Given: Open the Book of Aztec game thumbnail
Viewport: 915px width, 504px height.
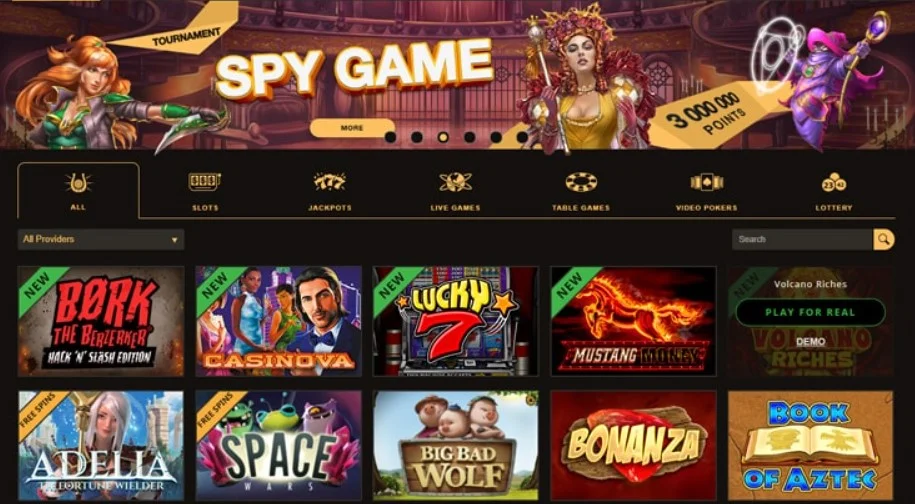Looking at the screenshot, I should click(811, 445).
